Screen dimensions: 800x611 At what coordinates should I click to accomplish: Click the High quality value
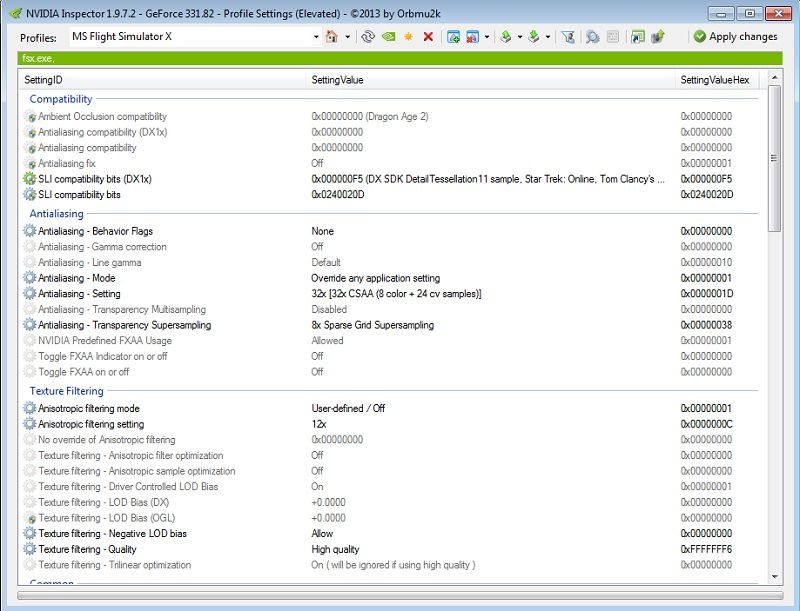point(335,549)
